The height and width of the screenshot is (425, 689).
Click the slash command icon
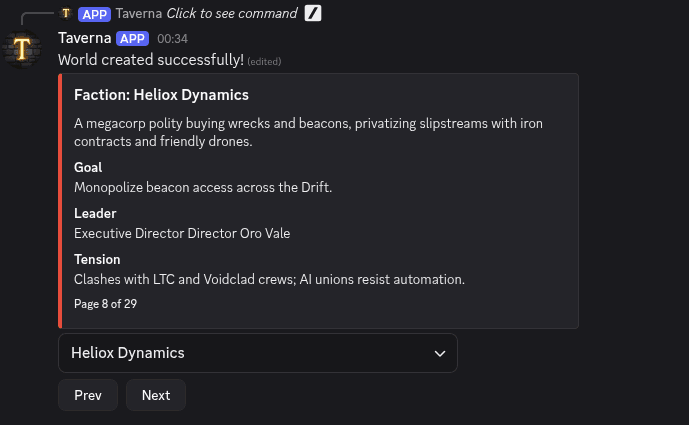click(313, 13)
